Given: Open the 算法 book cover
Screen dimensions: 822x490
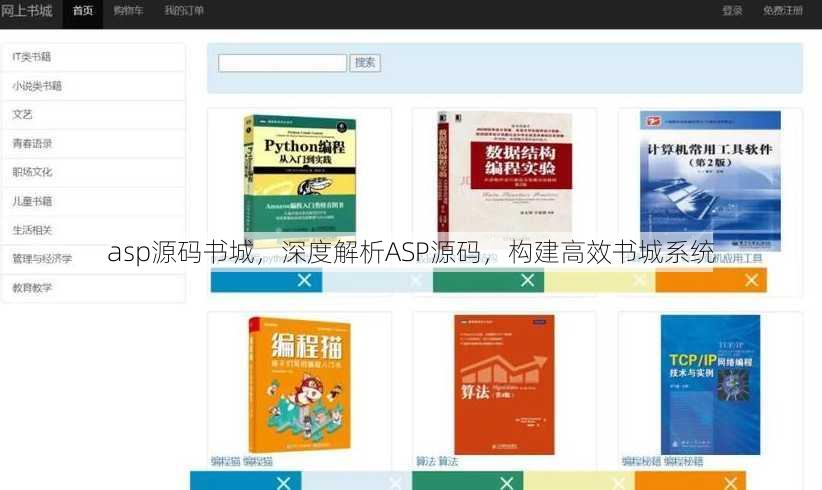Looking at the screenshot, I should 504,385.
